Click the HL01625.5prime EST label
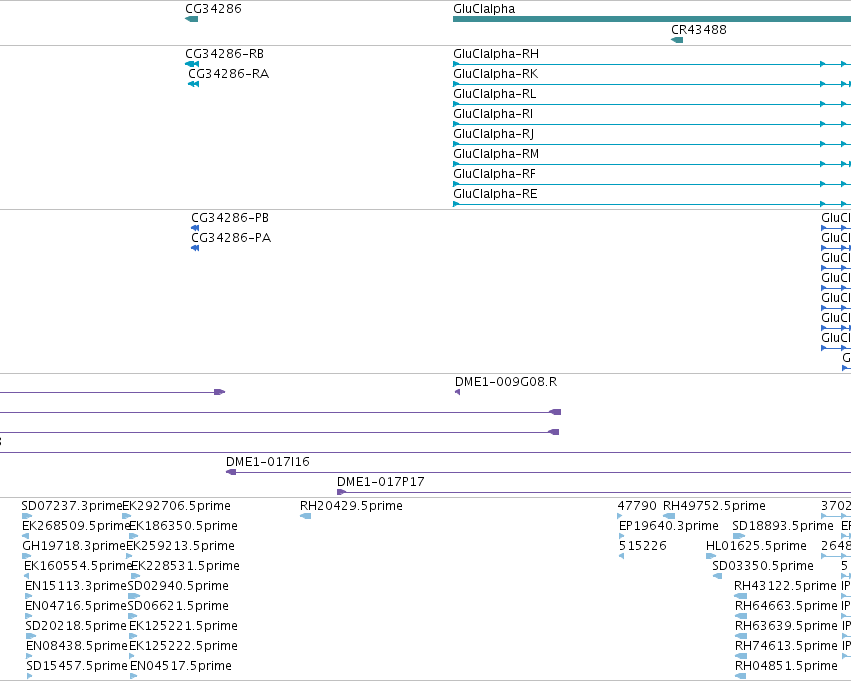The image size is (851, 681). click(756, 546)
